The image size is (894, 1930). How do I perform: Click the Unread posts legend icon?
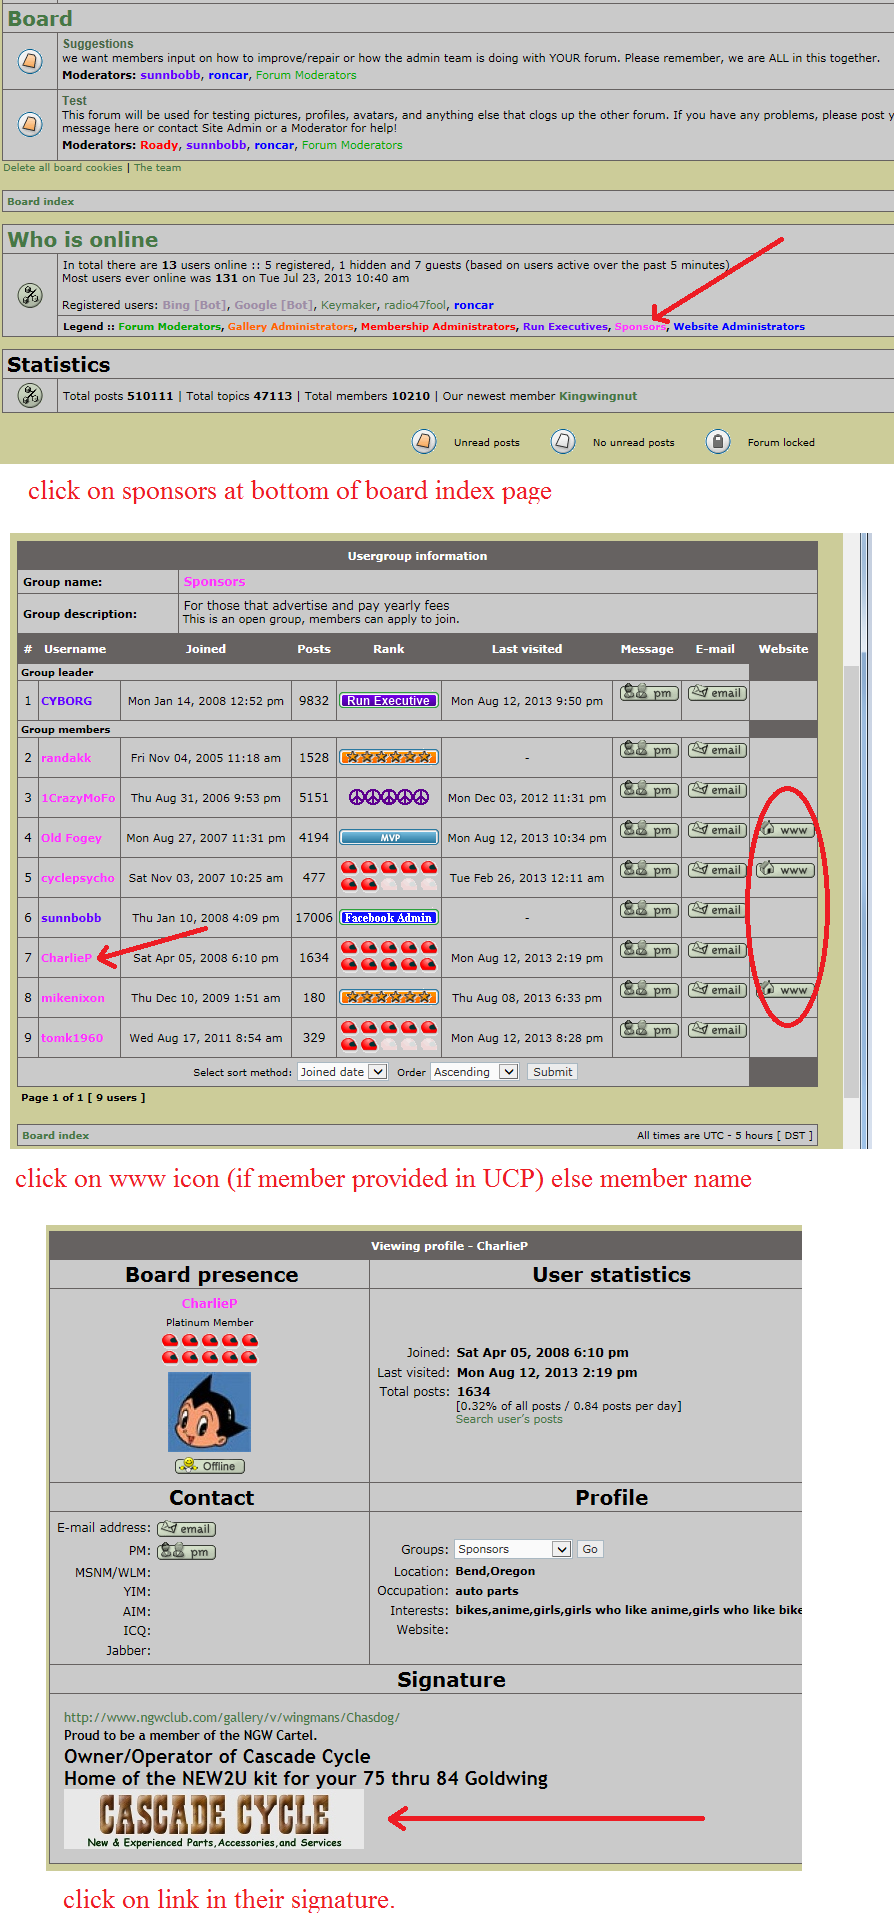click(x=424, y=441)
